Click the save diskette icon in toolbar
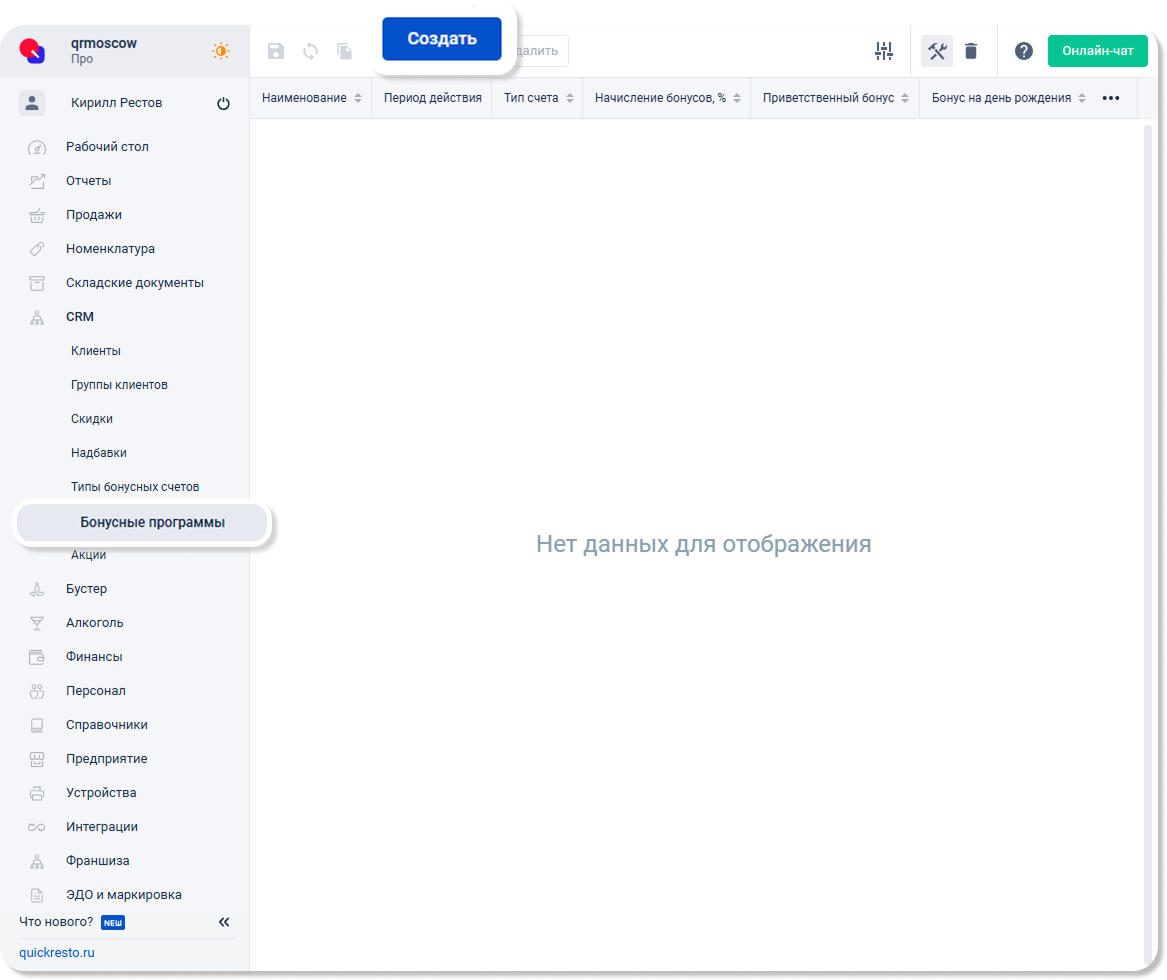This screenshot has width=1167, height=980. [276, 51]
